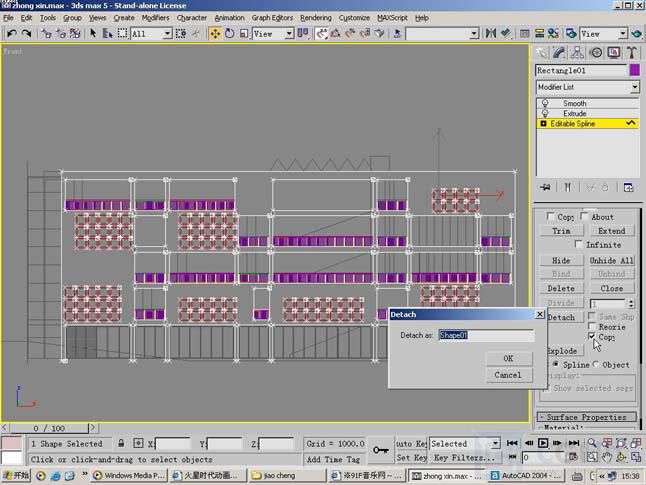
Task: Cancel the Detach dialog
Action: click(509, 375)
